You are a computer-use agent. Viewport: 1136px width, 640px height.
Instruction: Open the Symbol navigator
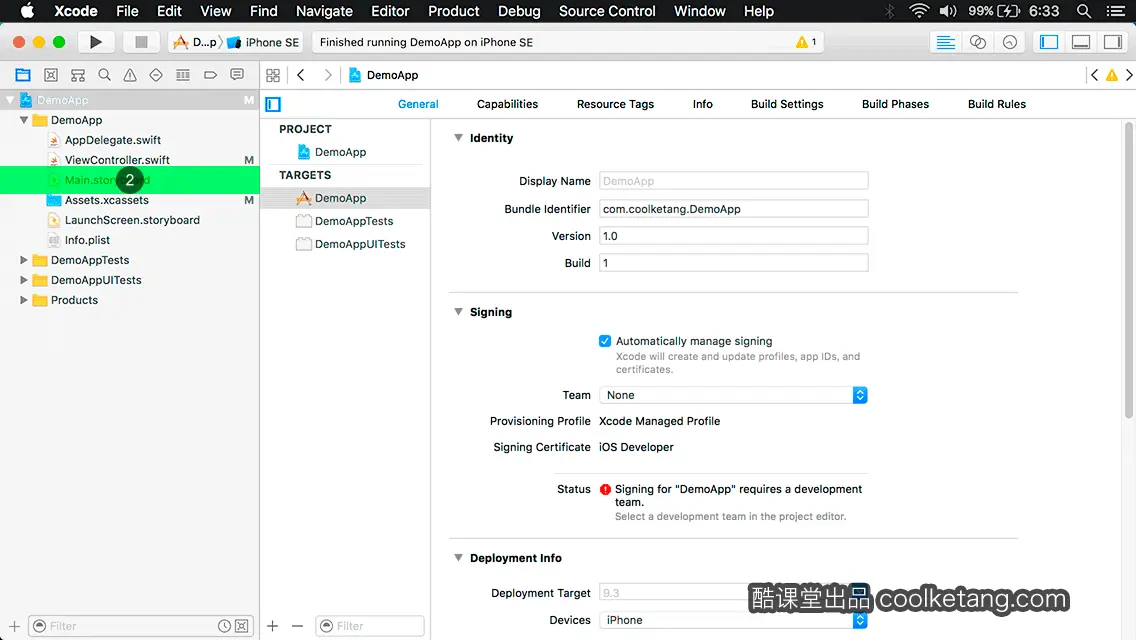[x=78, y=75]
